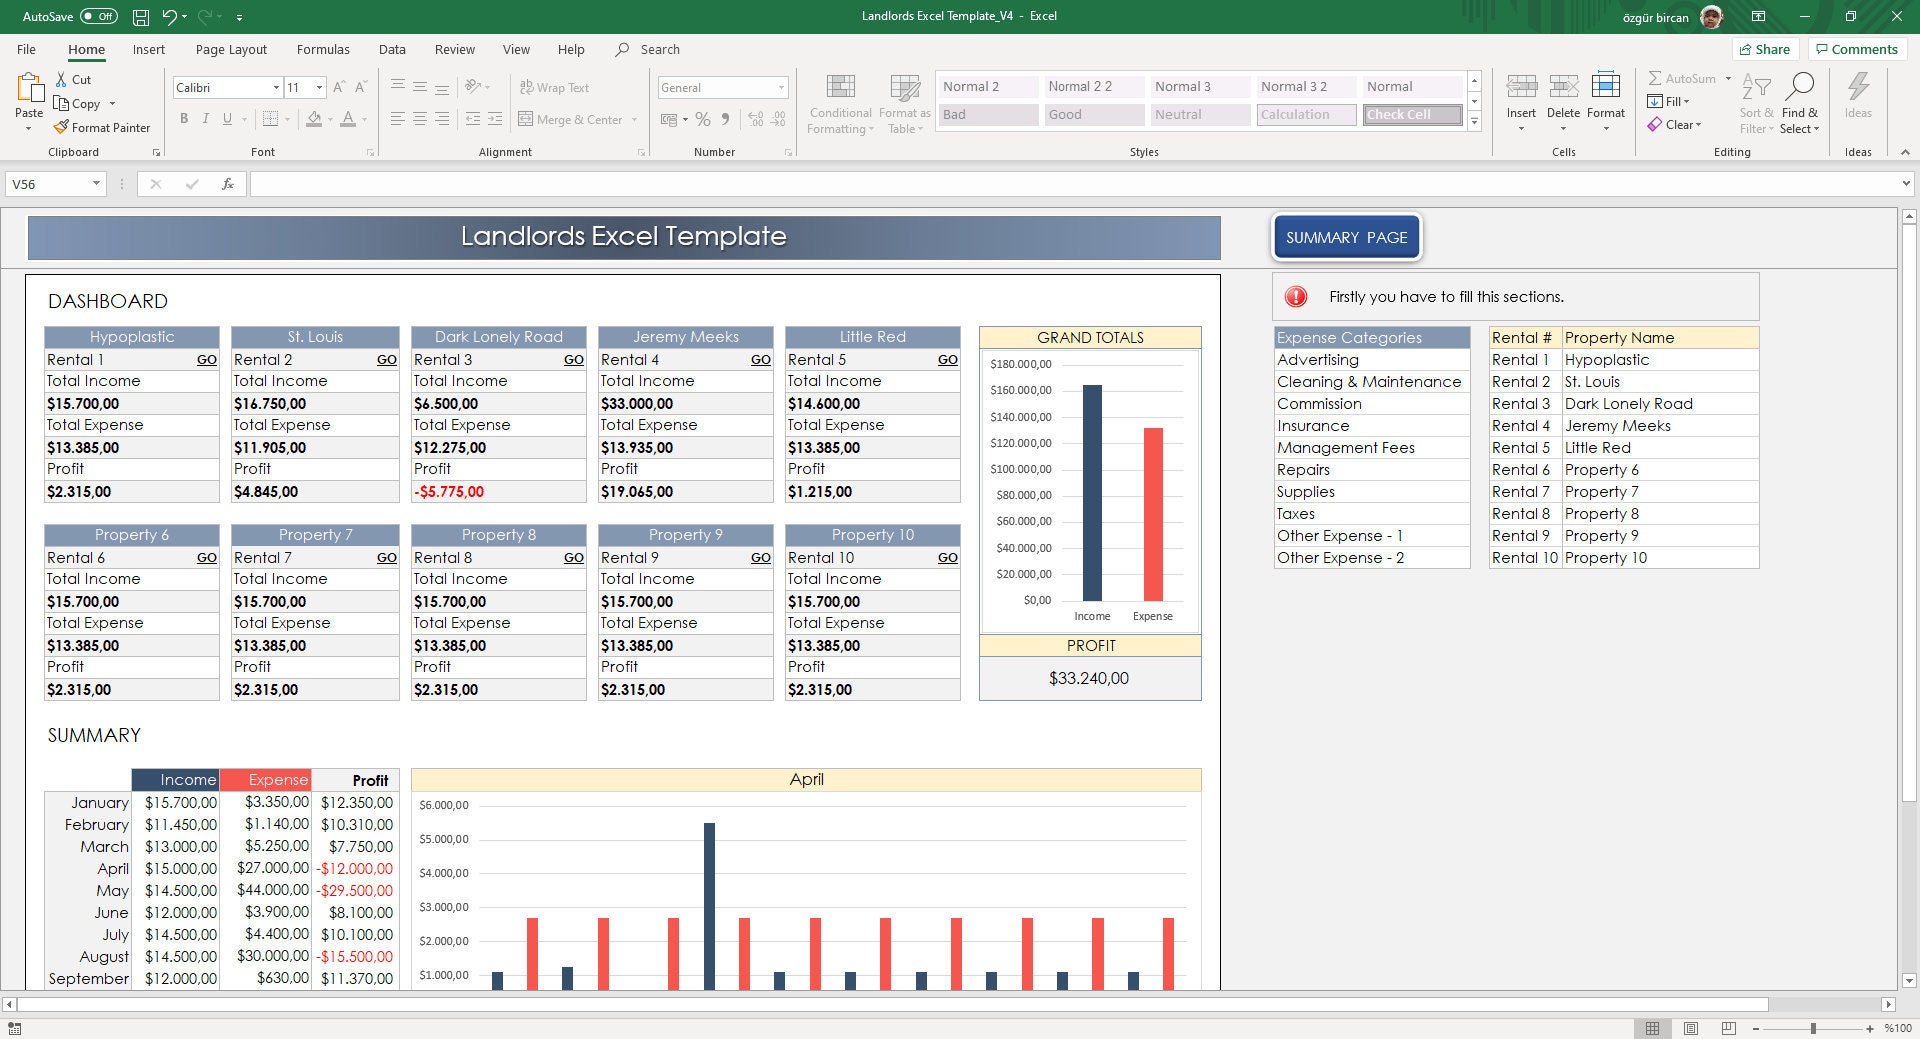
Task: Toggle Wrap Text option
Action: coord(554,88)
